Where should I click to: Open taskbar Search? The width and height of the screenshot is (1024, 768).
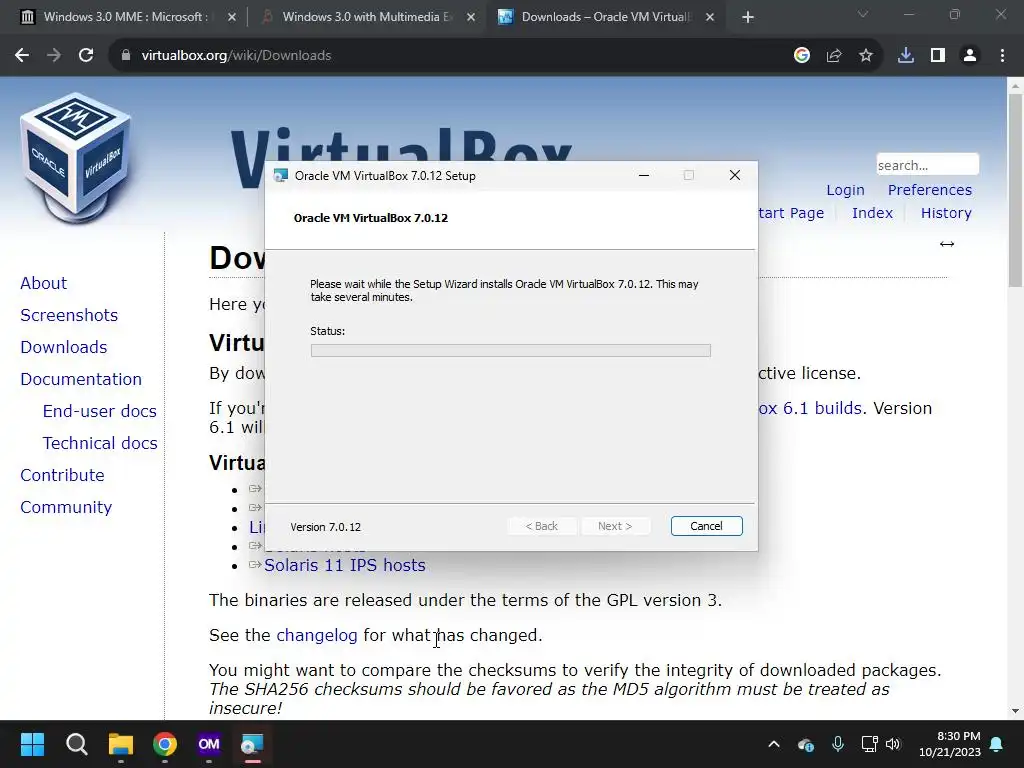click(76, 744)
